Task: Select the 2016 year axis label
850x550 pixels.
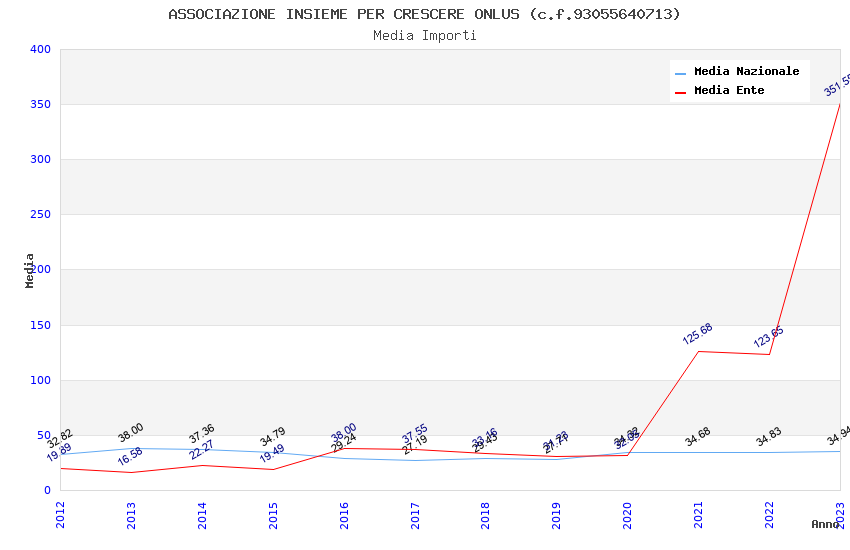Action: pos(344,515)
